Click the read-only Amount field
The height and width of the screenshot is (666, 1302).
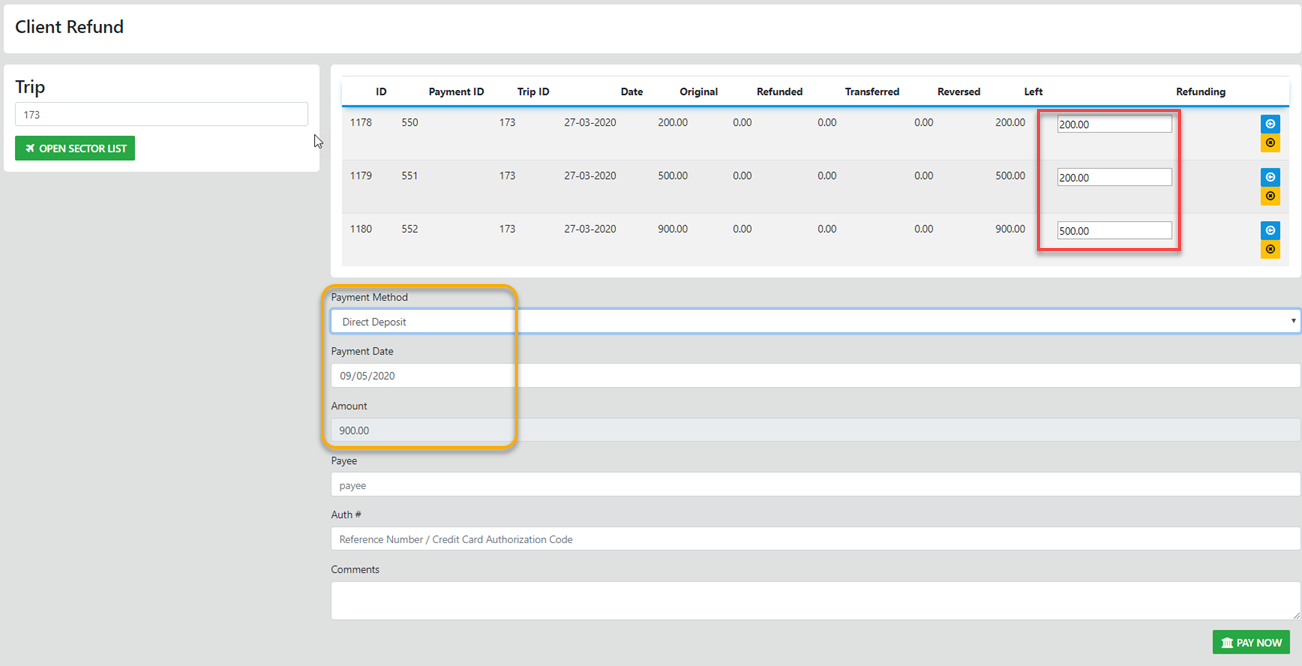tap(814, 430)
